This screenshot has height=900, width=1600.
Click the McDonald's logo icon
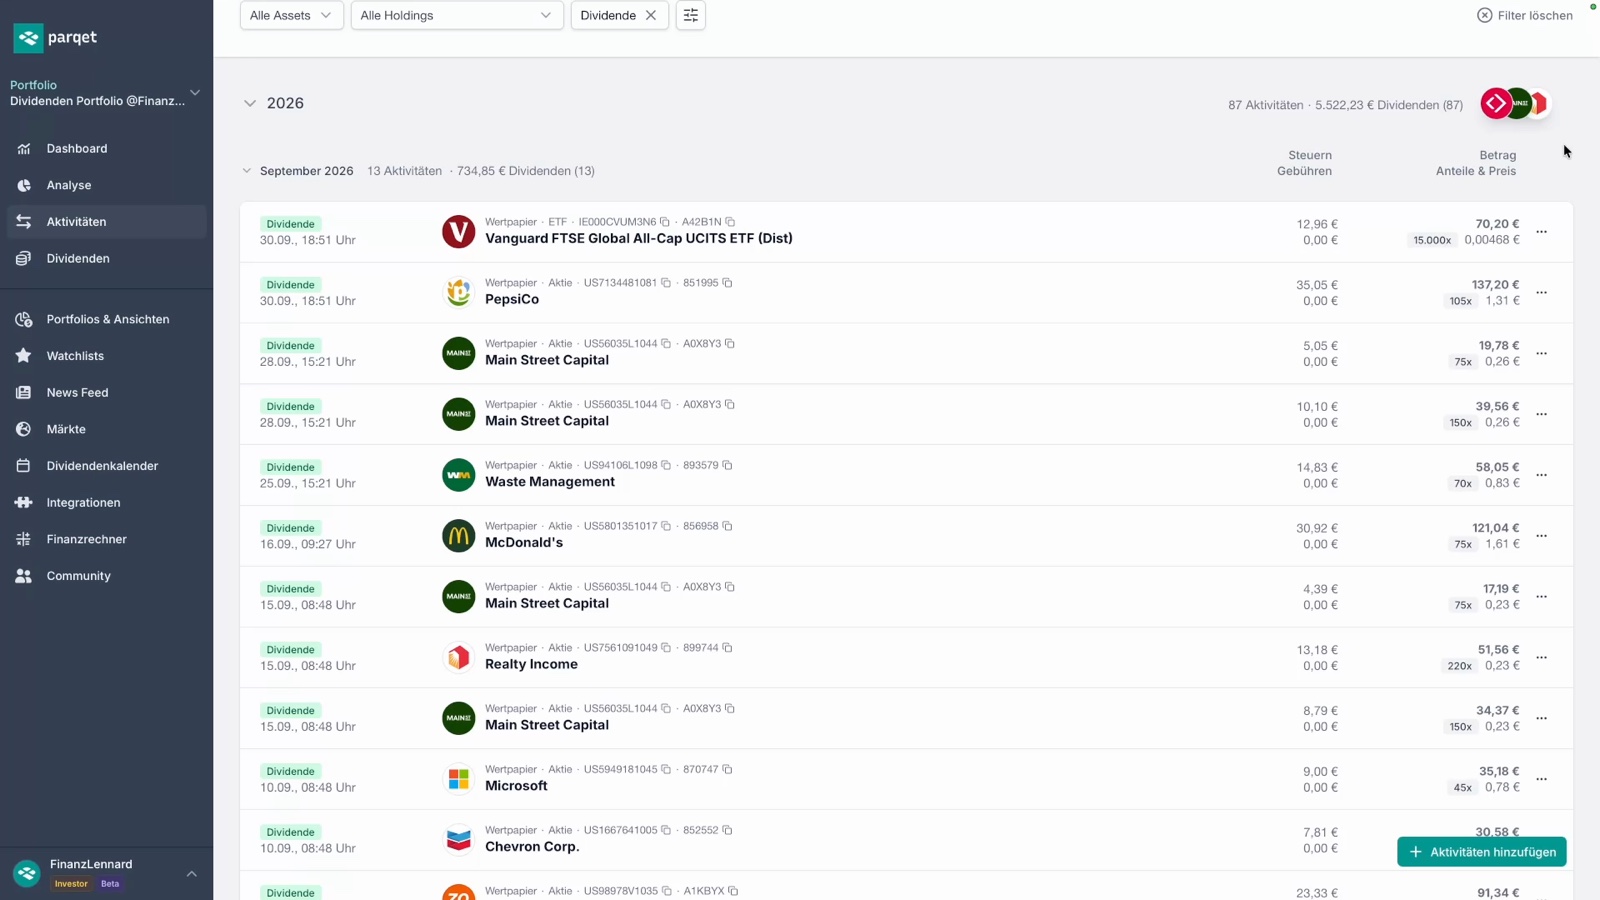click(x=459, y=536)
